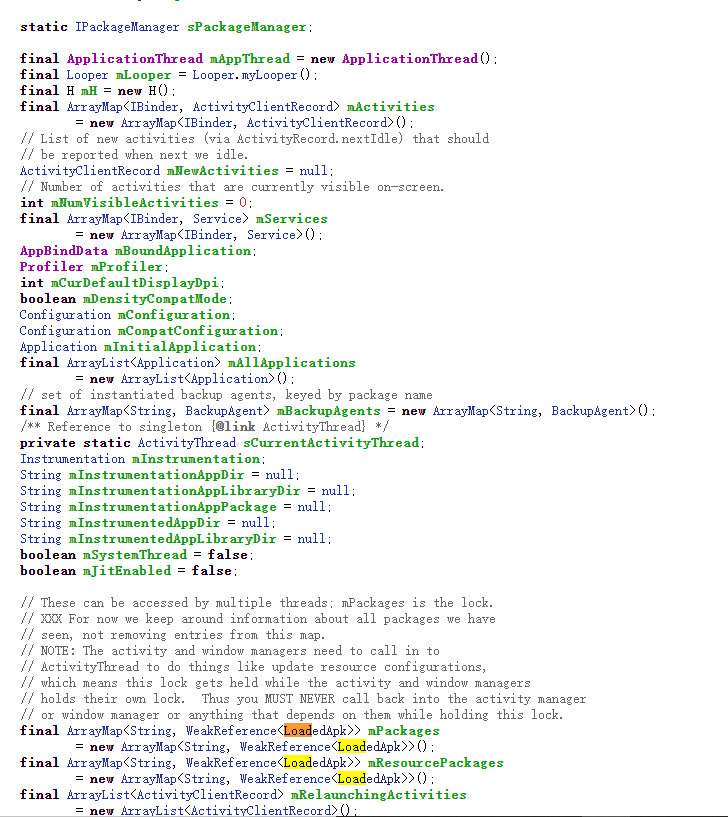The height and width of the screenshot is (817, 728).
Task: Click the @link tag in the Javadoc comment
Action: pyautogui.click(x=236, y=427)
